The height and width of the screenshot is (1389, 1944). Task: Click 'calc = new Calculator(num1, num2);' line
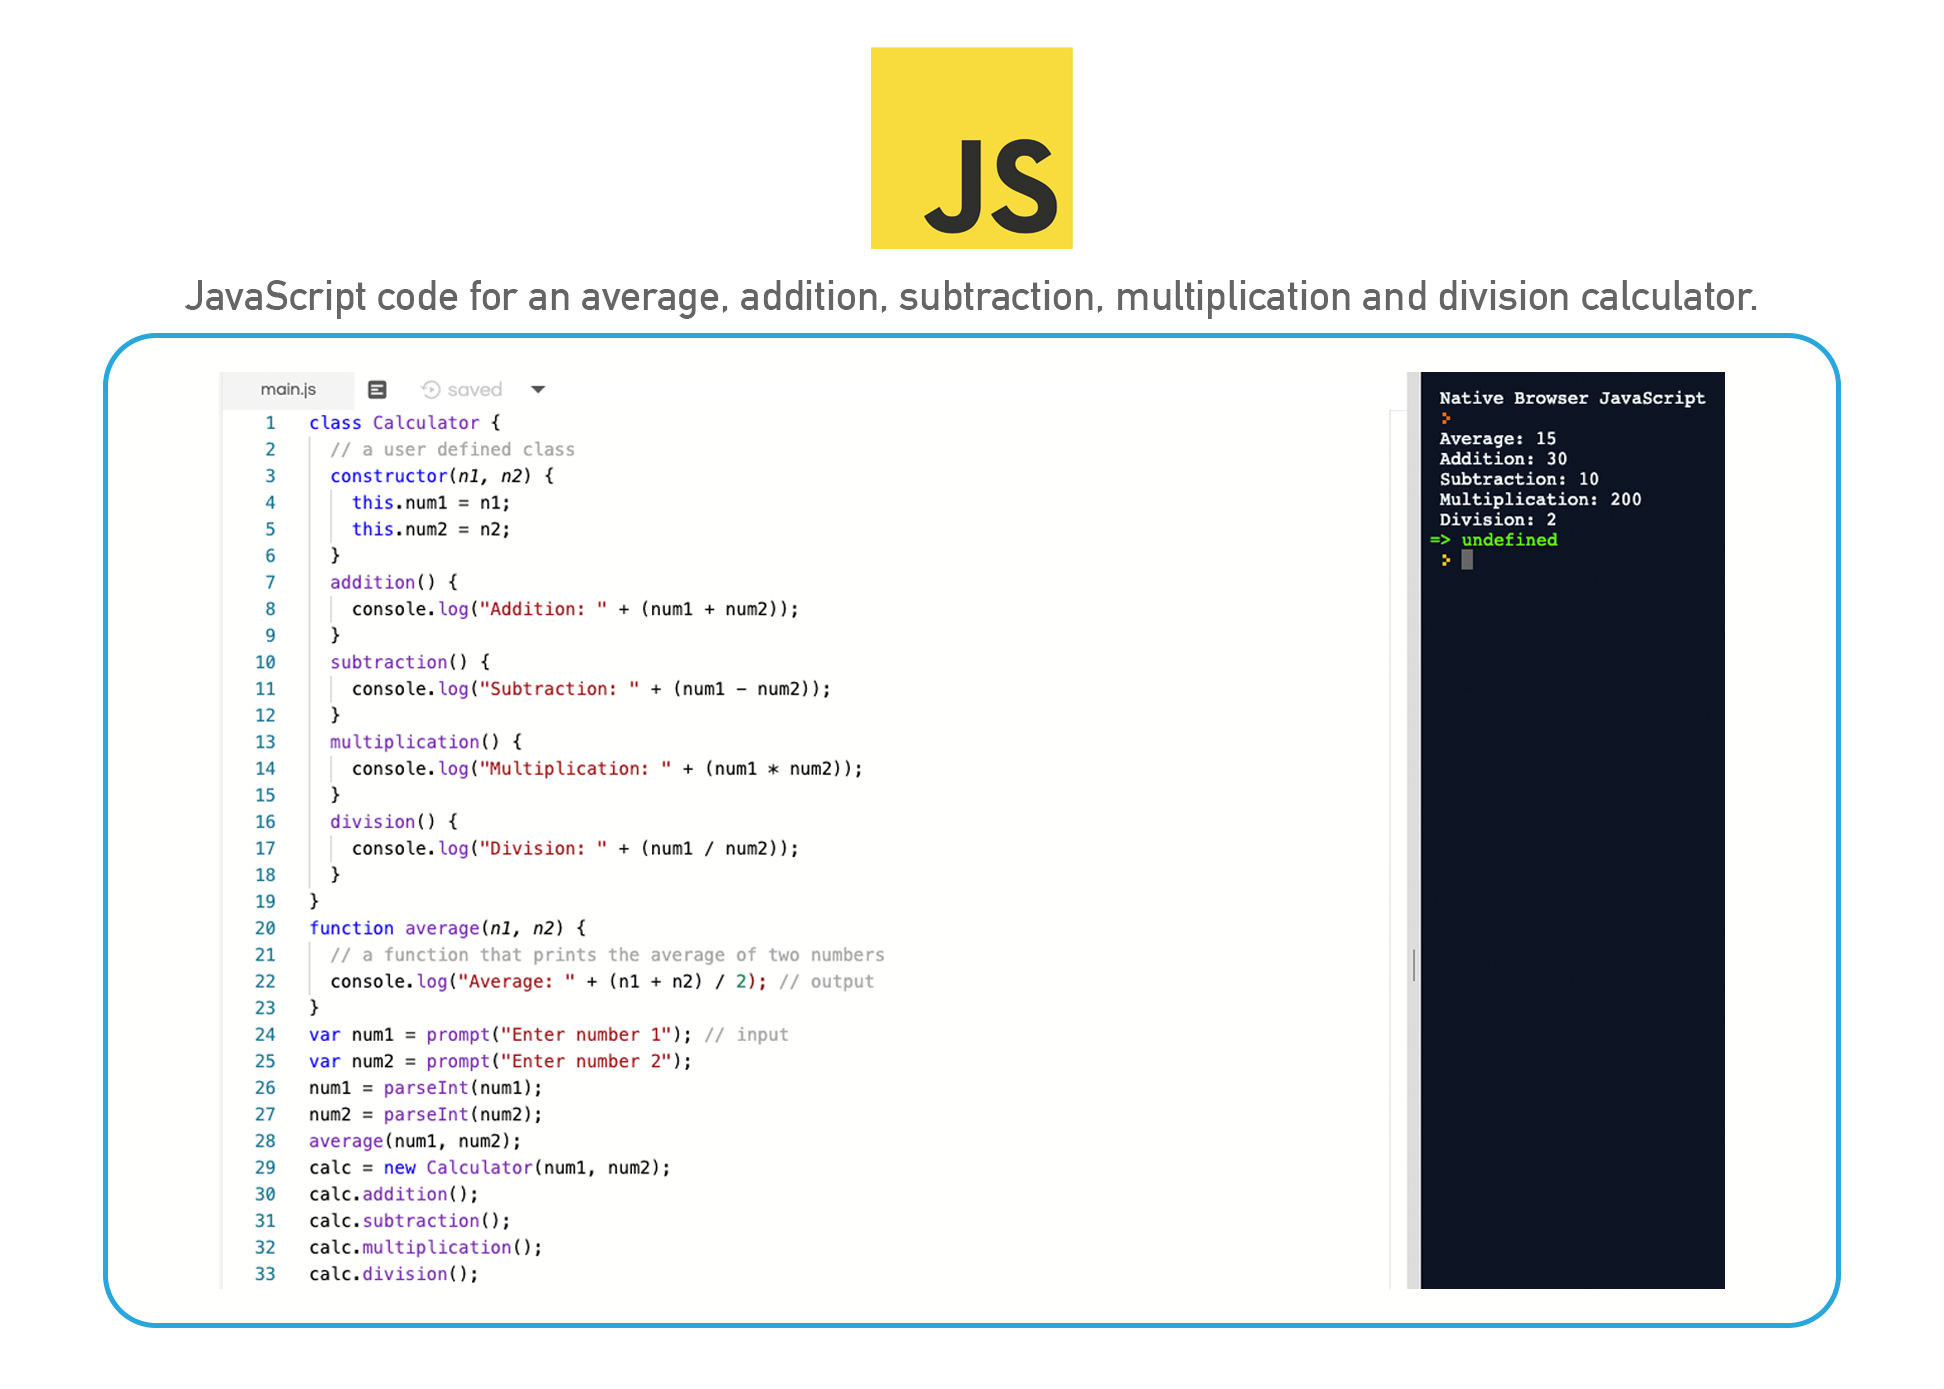click(x=490, y=1168)
